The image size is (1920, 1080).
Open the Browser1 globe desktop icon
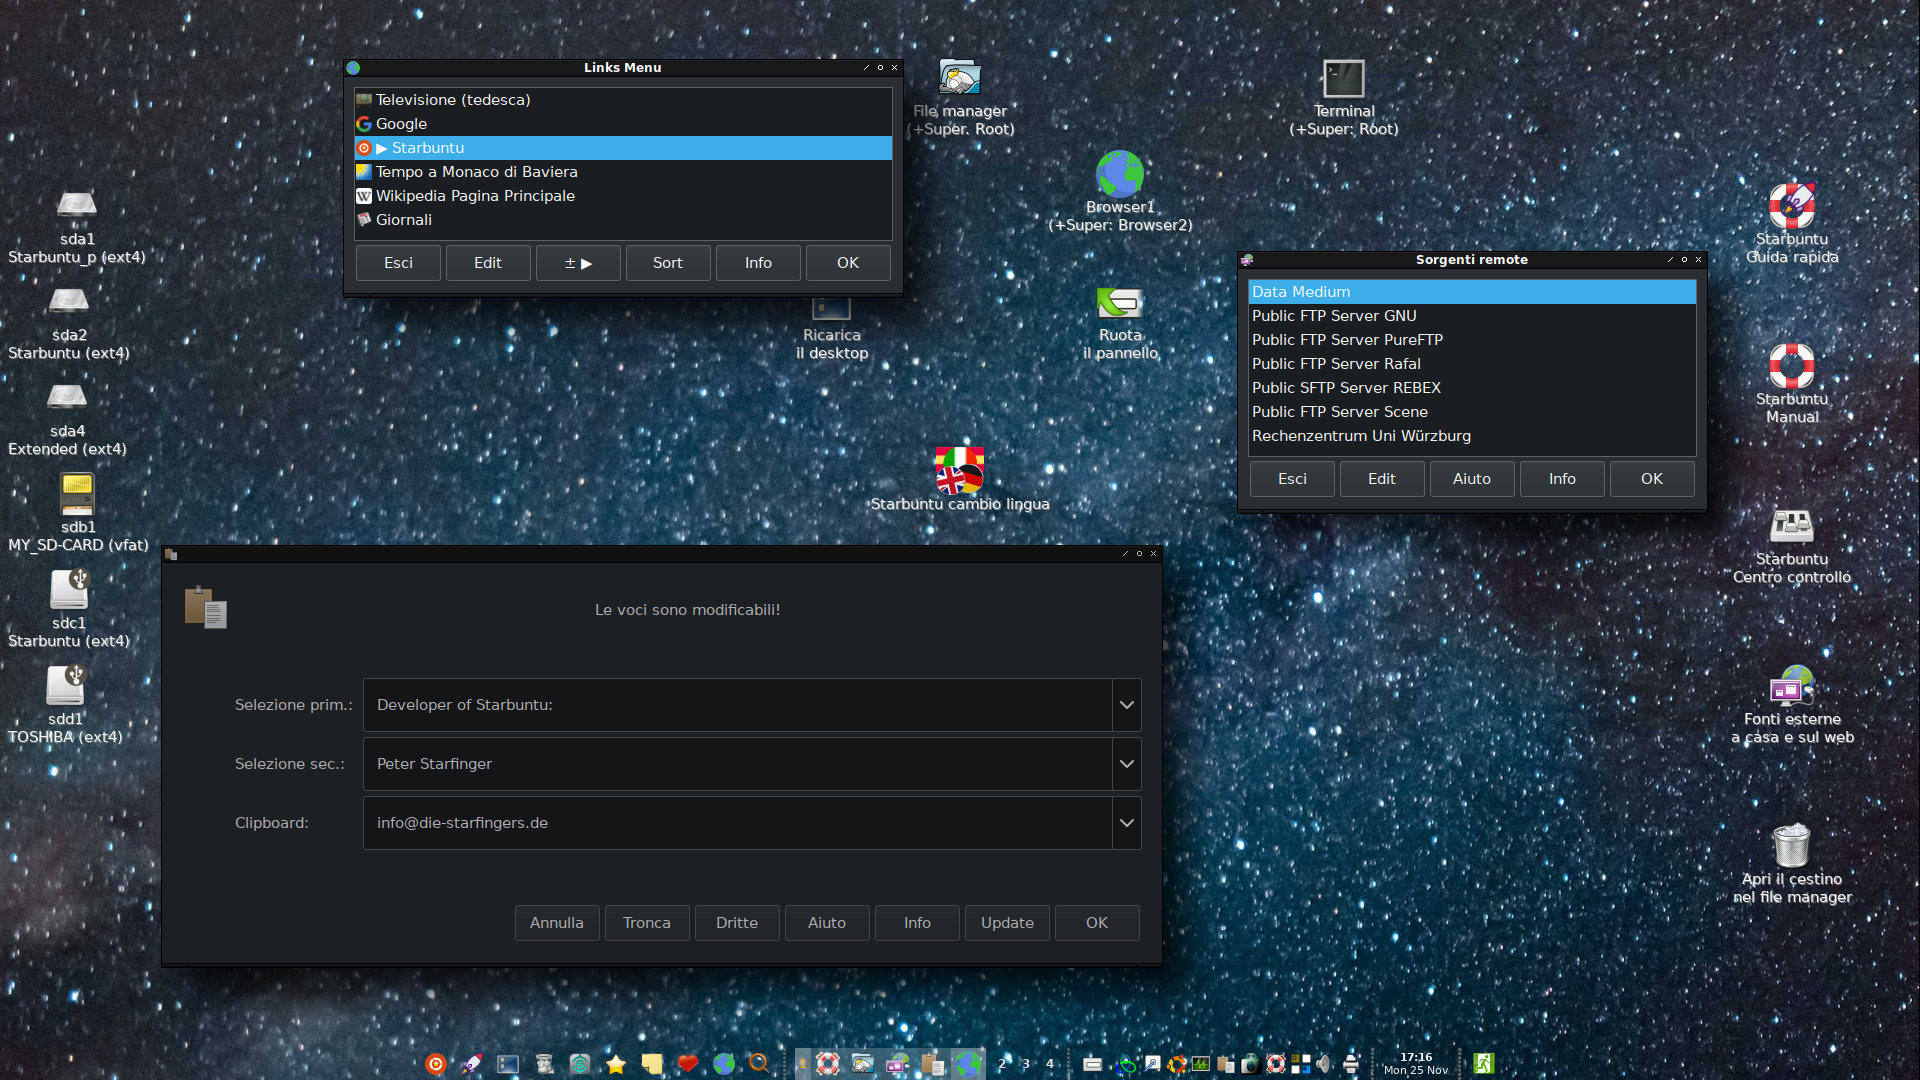(x=1120, y=174)
